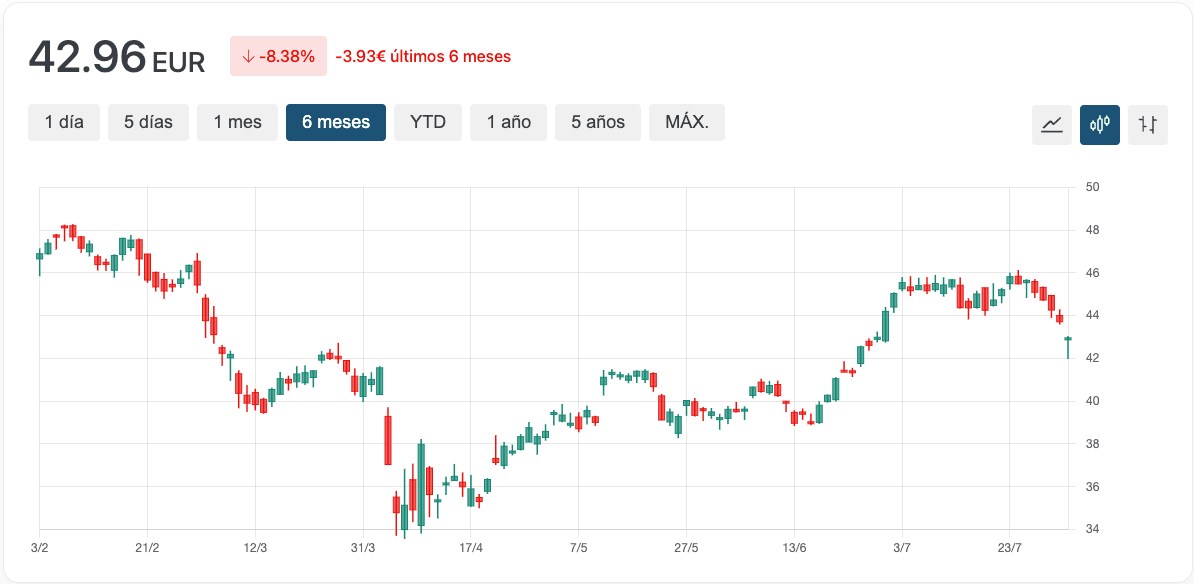Switch to the line chart view
1194x584 pixels.
(1051, 125)
